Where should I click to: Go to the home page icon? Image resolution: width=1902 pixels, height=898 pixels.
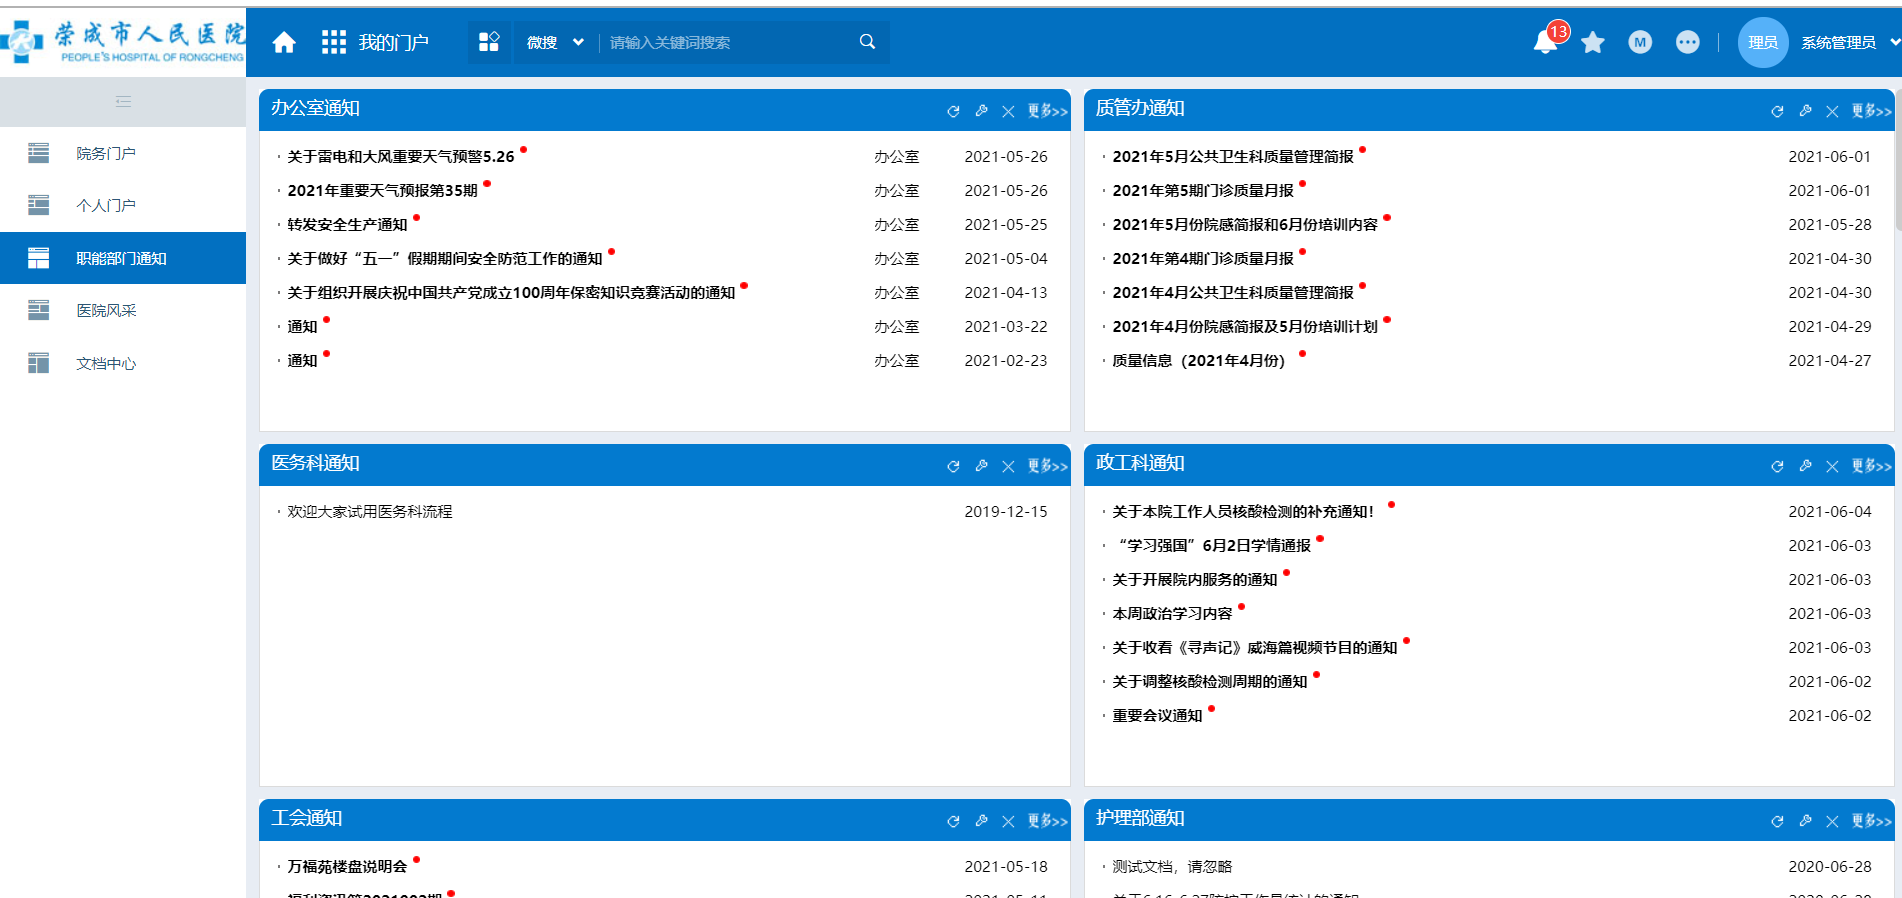[284, 42]
